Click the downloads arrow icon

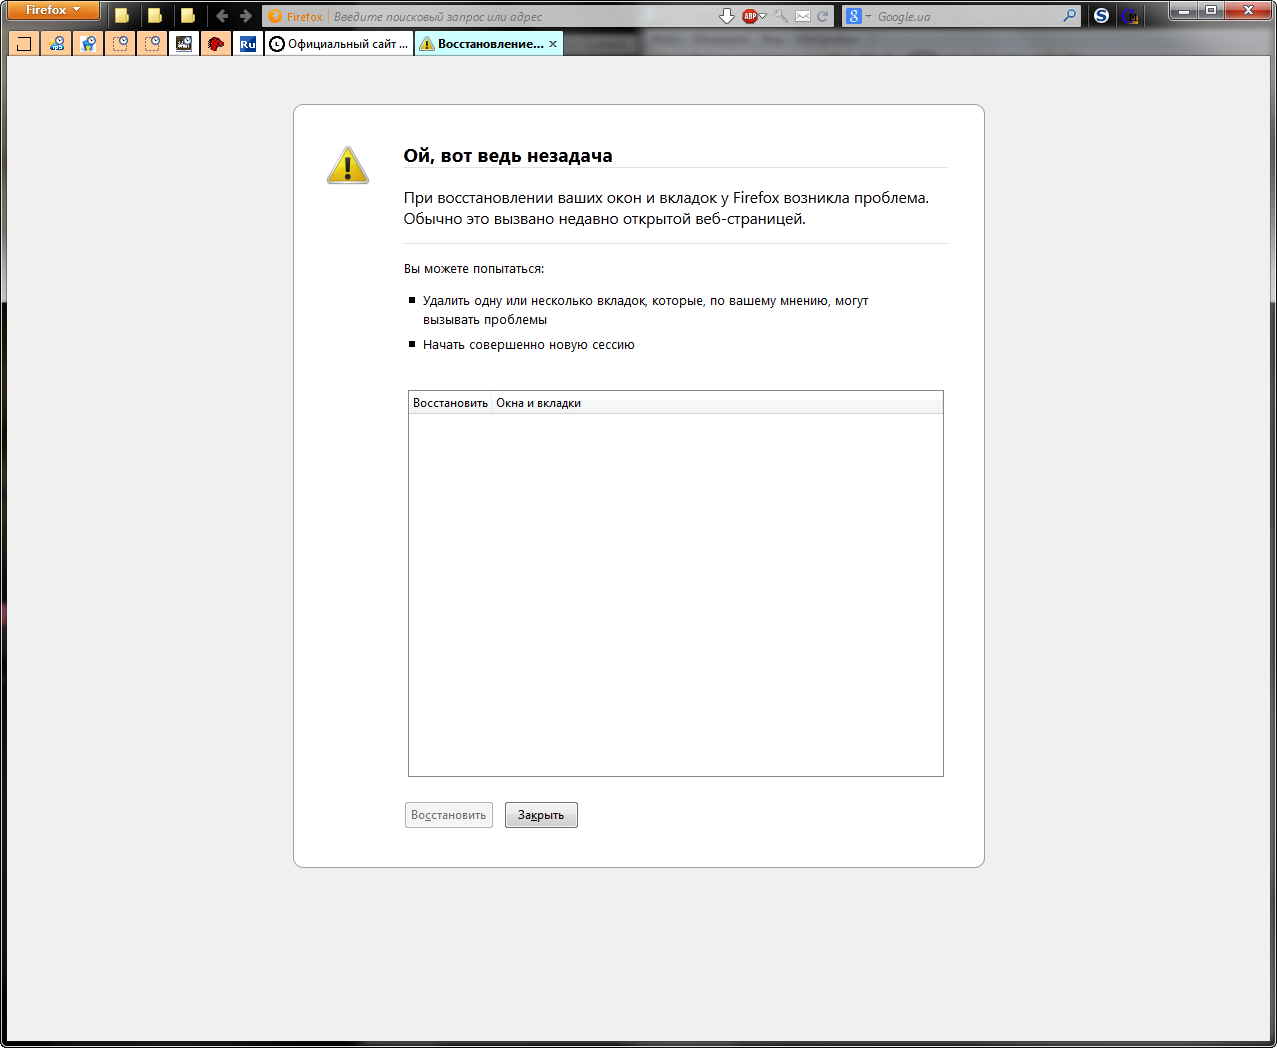click(x=727, y=16)
